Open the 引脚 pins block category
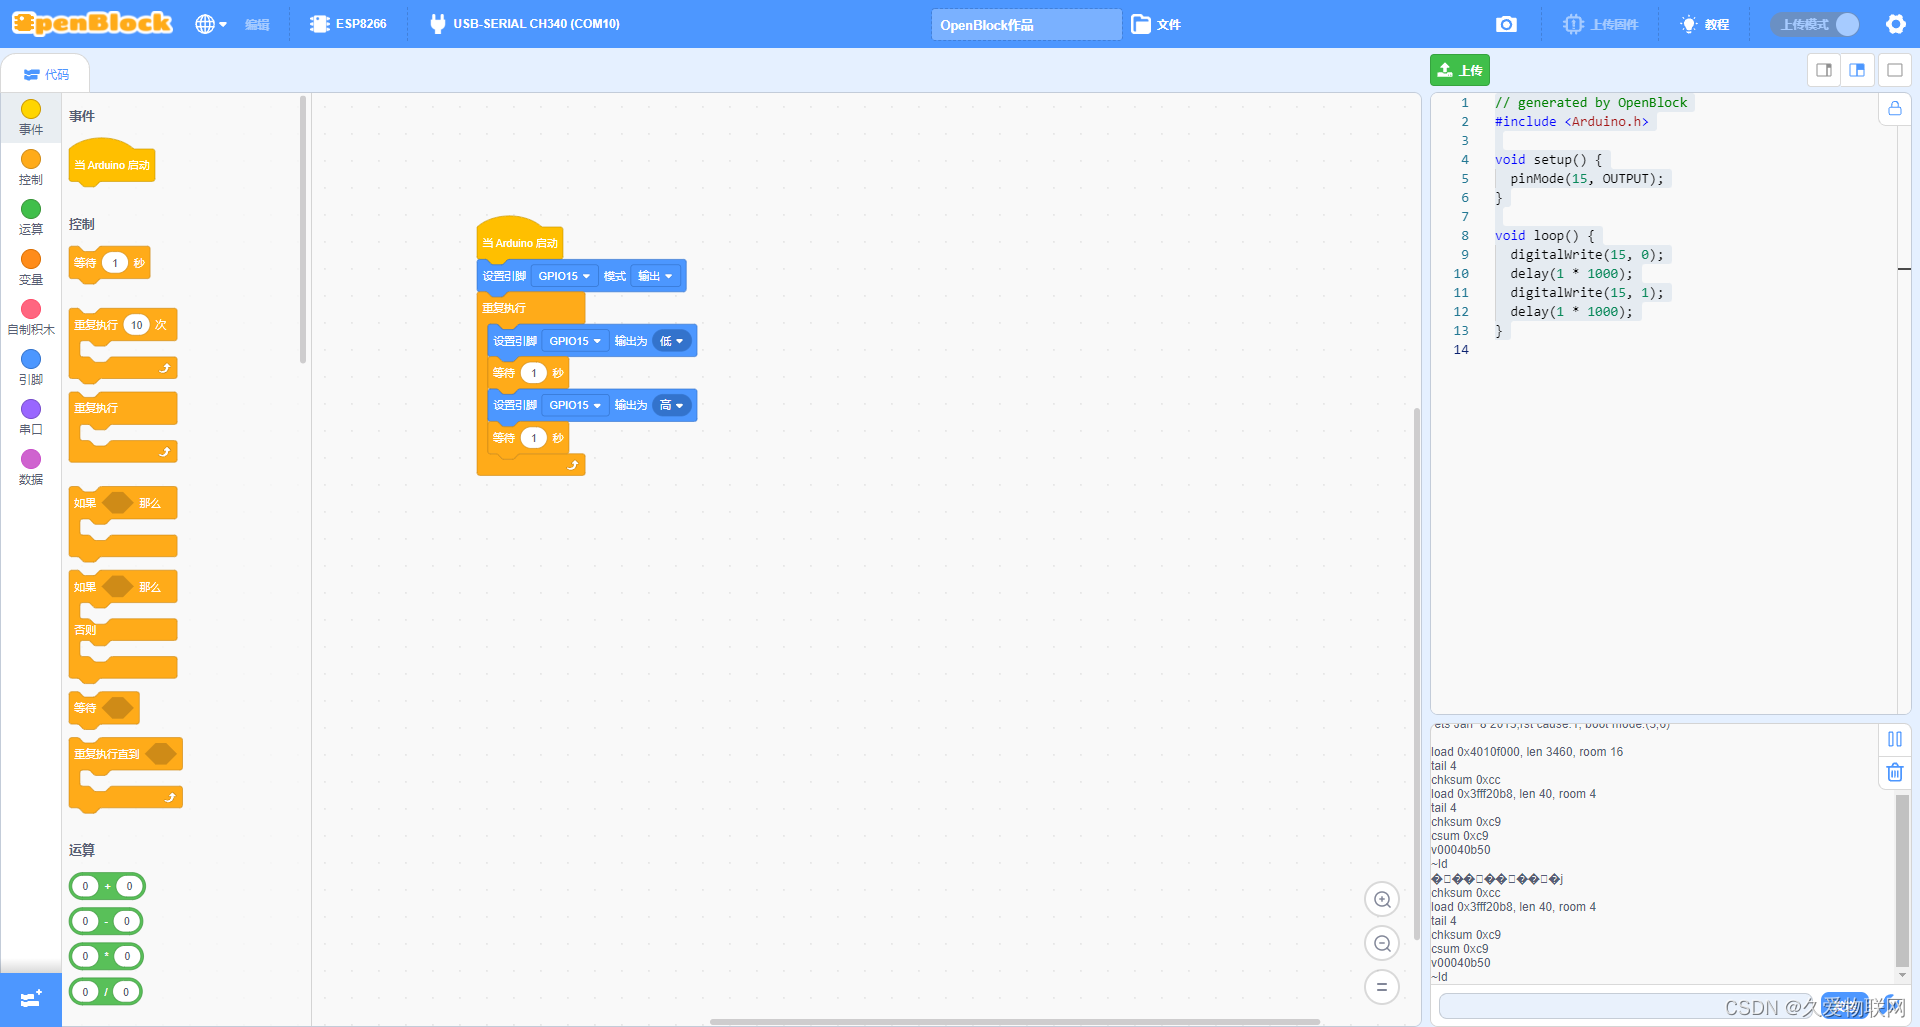The image size is (1920, 1027). tap(30, 367)
